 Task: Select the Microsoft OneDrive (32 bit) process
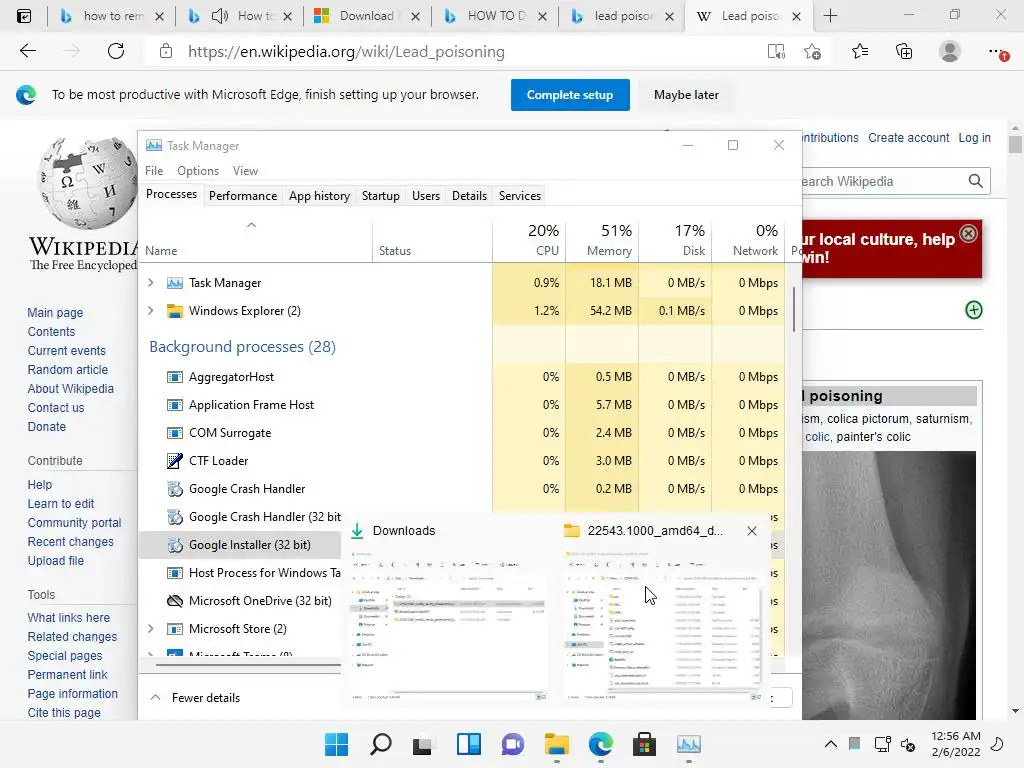click(240, 600)
